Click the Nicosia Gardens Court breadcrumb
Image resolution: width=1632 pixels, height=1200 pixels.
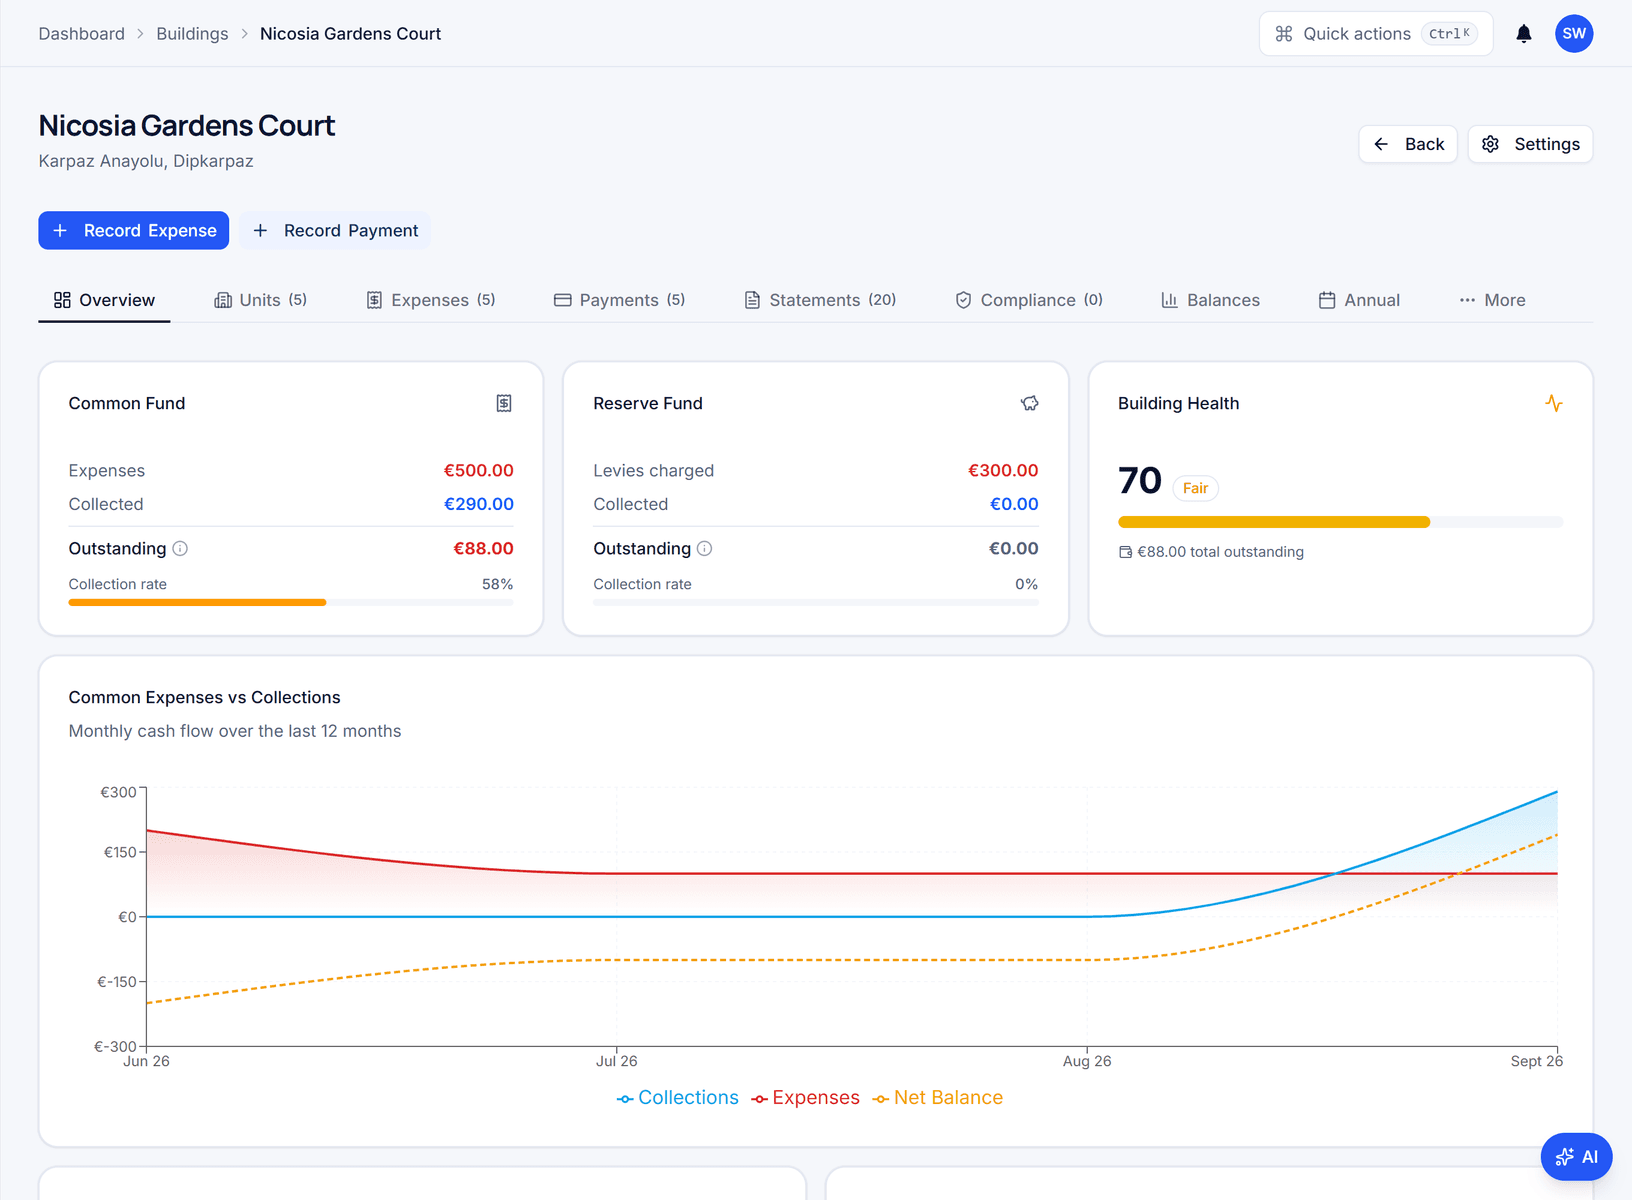pos(350,34)
